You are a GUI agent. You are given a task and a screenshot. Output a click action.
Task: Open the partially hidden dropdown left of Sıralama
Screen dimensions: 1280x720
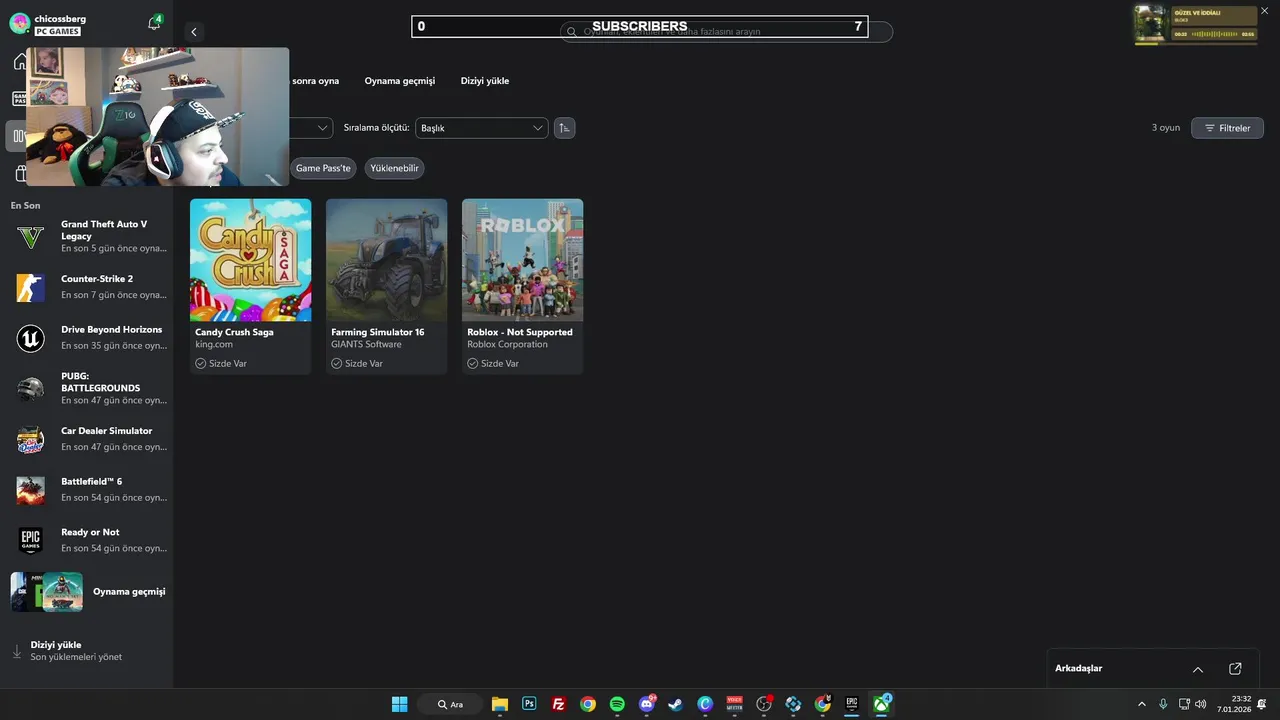coord(311,128)
